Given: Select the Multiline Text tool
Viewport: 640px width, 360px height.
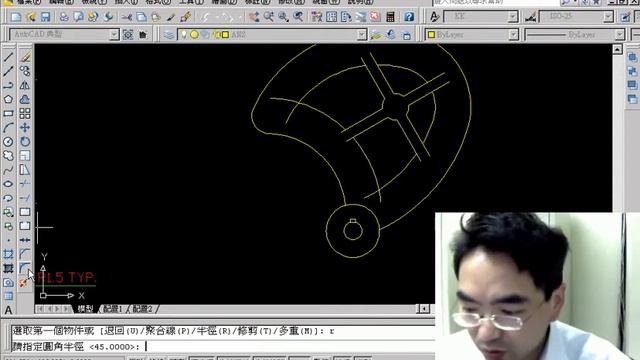Looking at the screenshot, I should pyautogui.click(x=8, y=310).
